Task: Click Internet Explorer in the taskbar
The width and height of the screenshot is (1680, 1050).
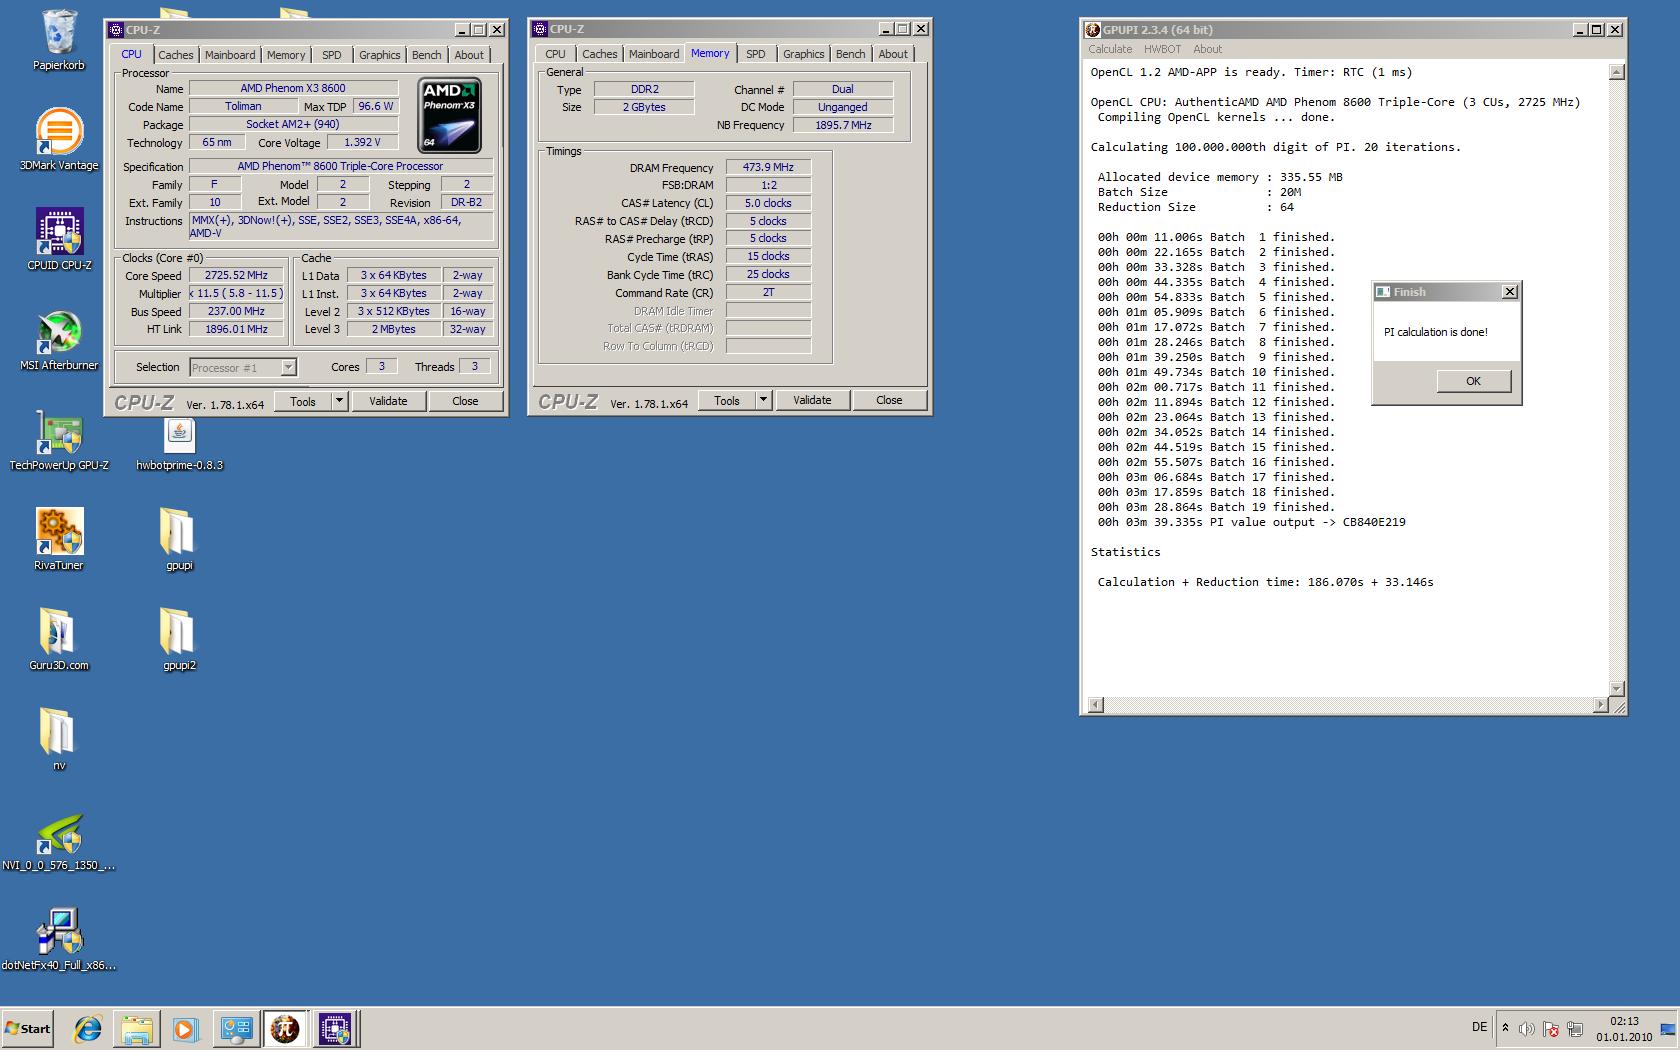Action: (x=88, y=1028)
